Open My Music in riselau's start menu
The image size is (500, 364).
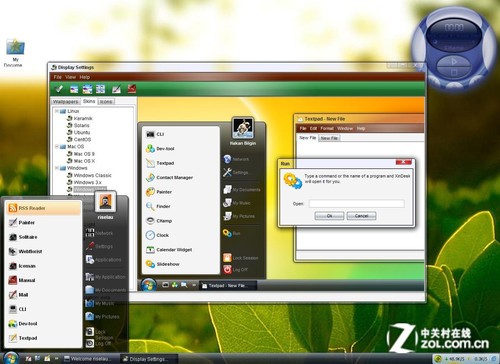[x=100, y=303]
